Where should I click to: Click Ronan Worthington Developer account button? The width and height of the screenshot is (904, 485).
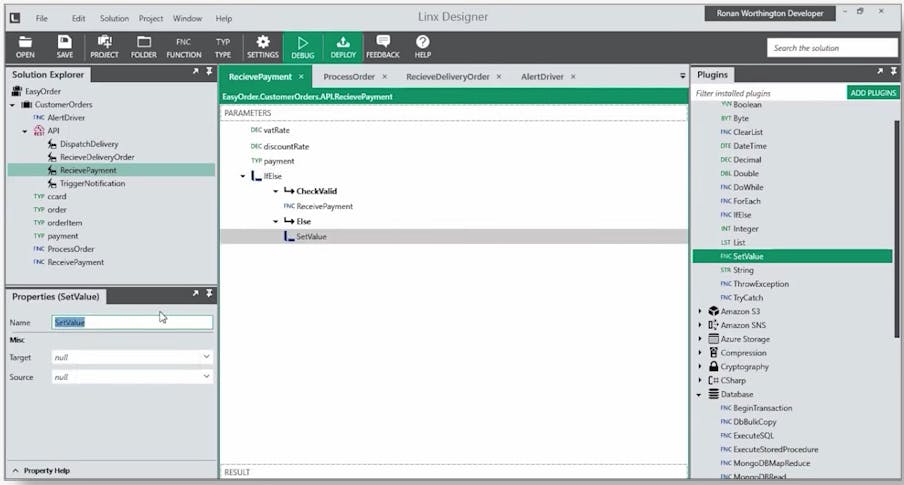point(770,13)
